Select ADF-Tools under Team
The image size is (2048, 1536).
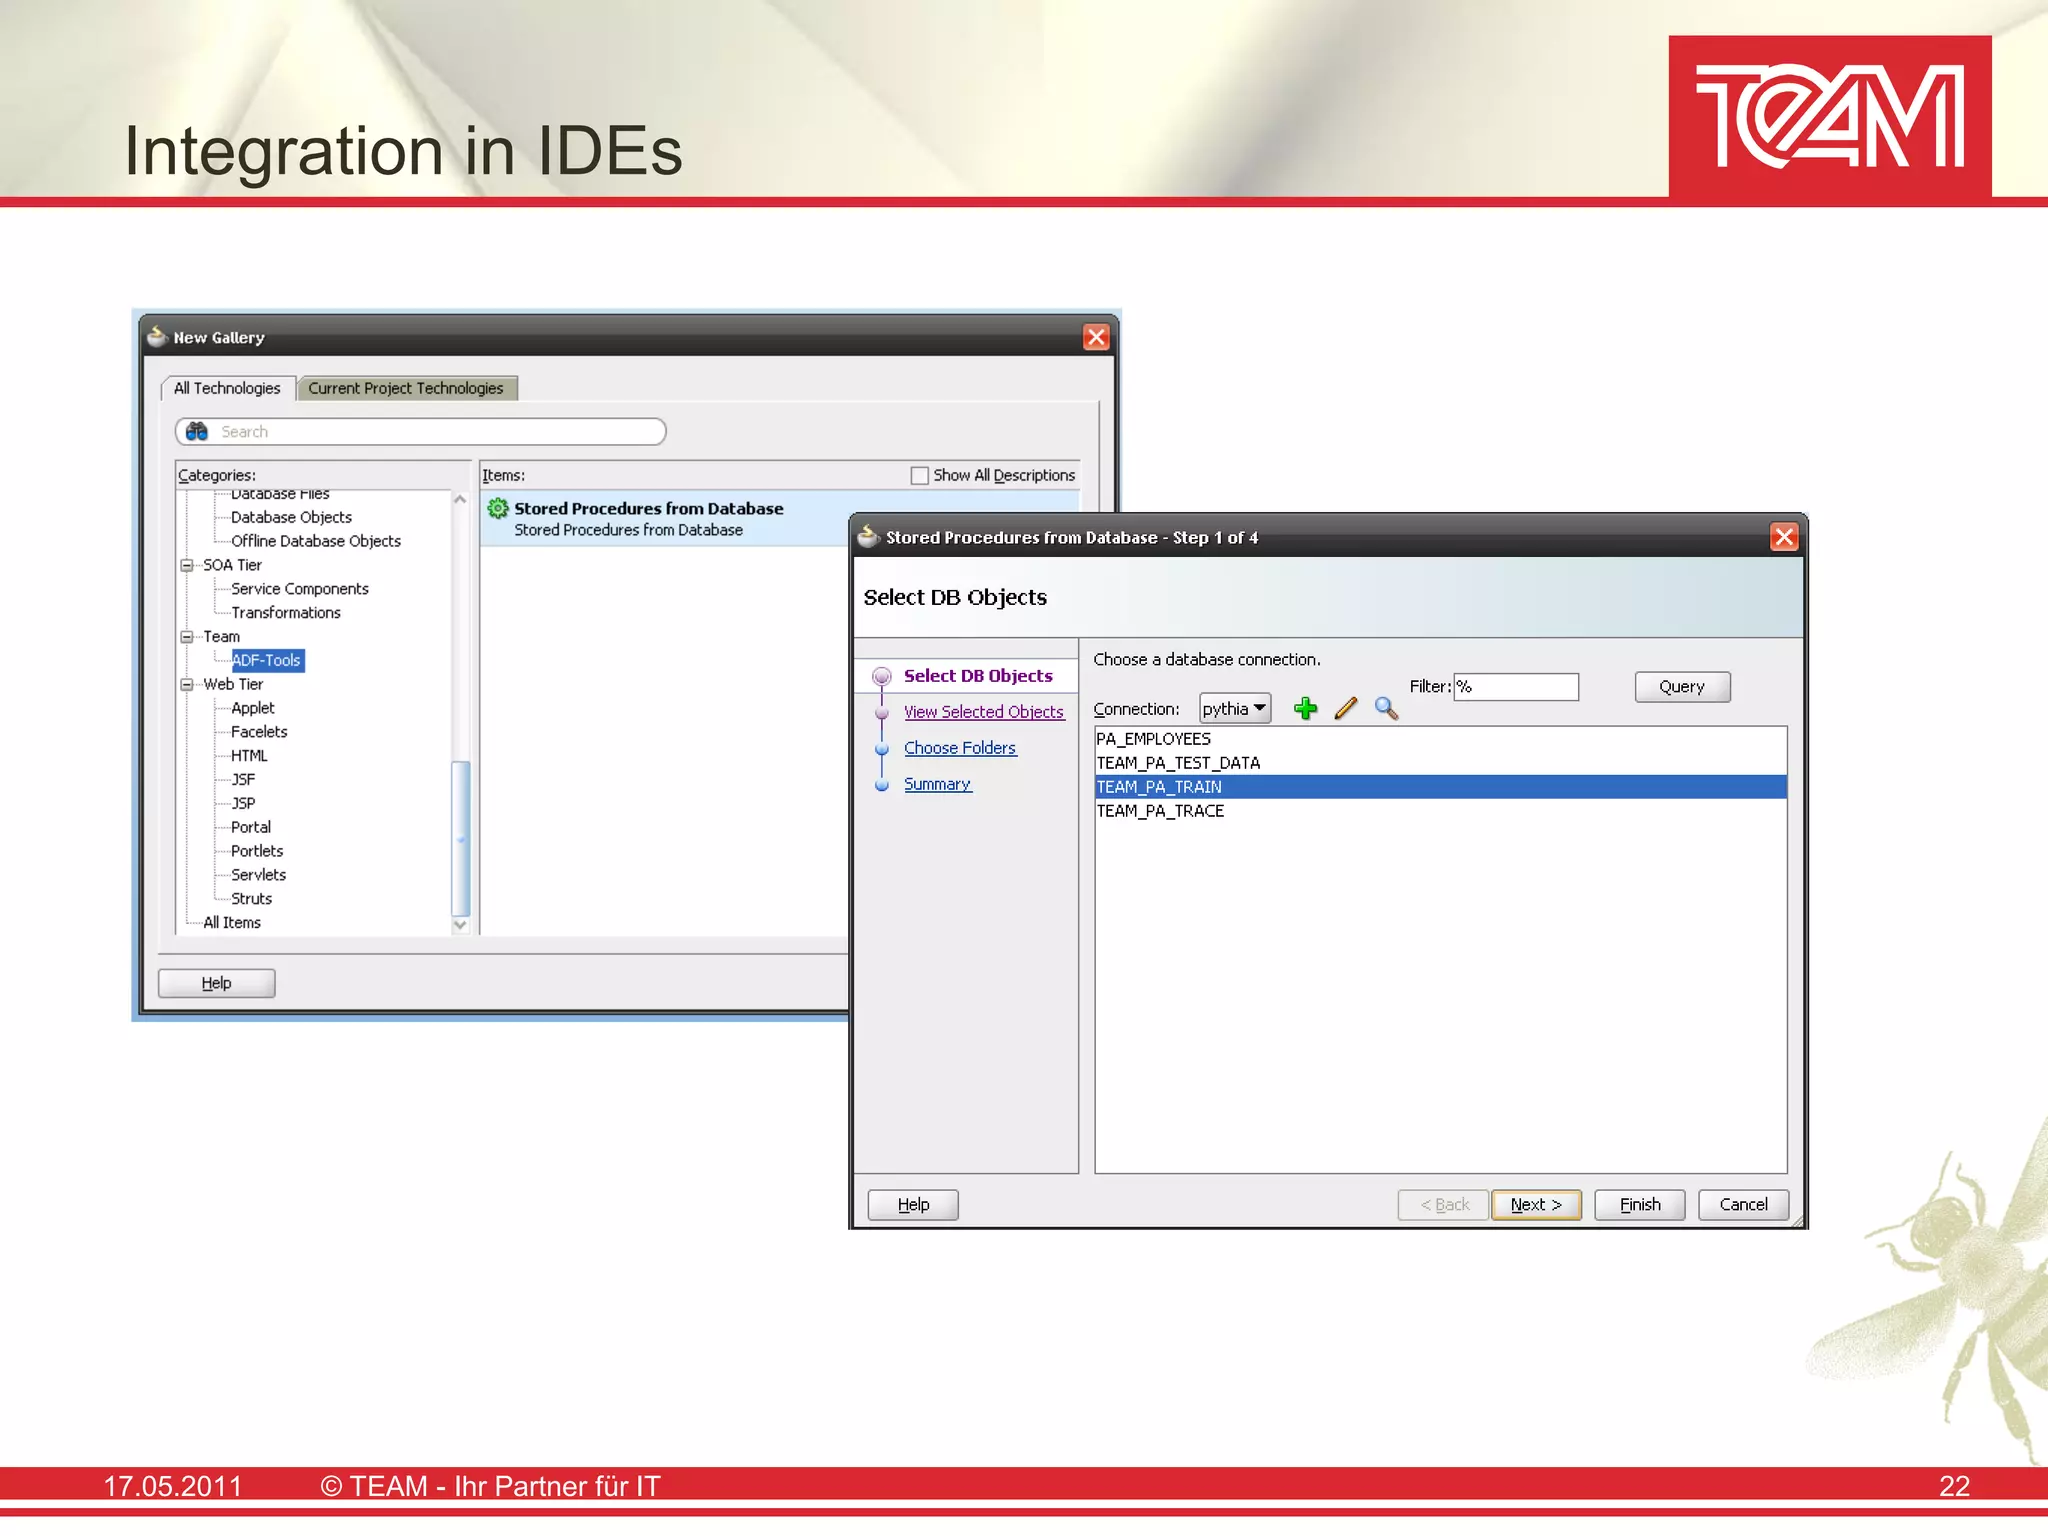266,660
